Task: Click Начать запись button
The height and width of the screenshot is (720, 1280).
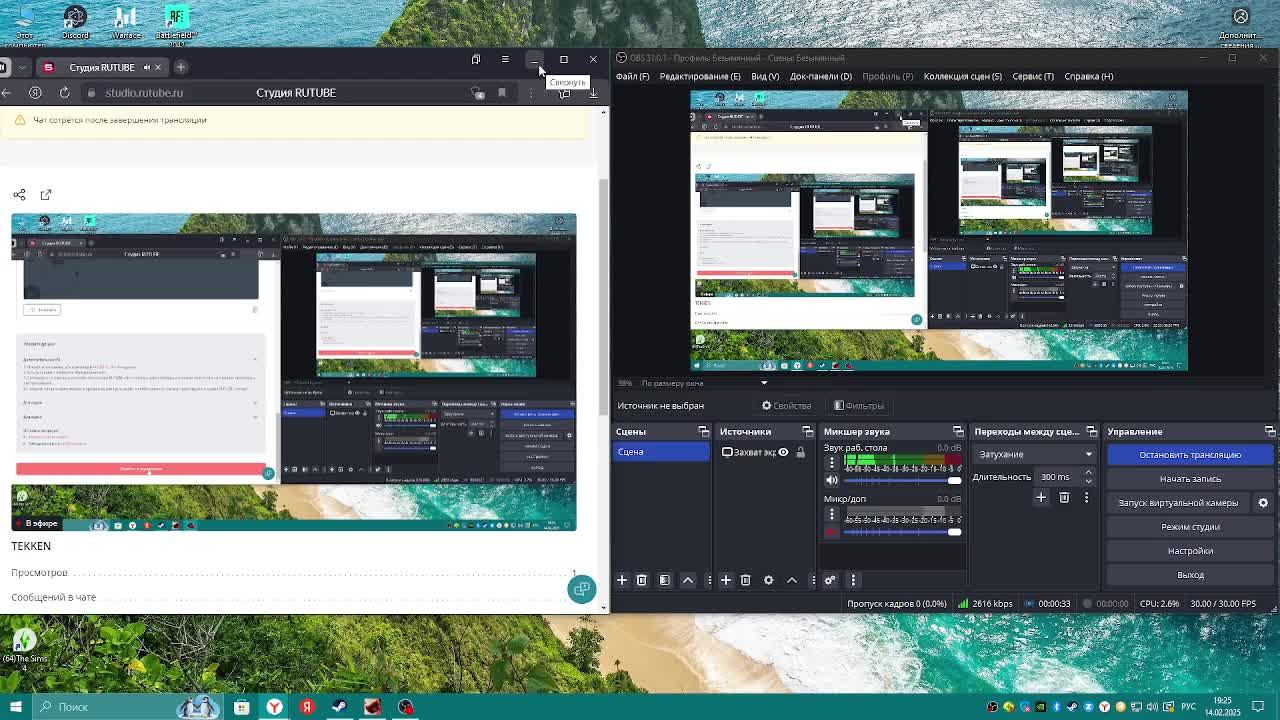Action: pos(1190,479)
